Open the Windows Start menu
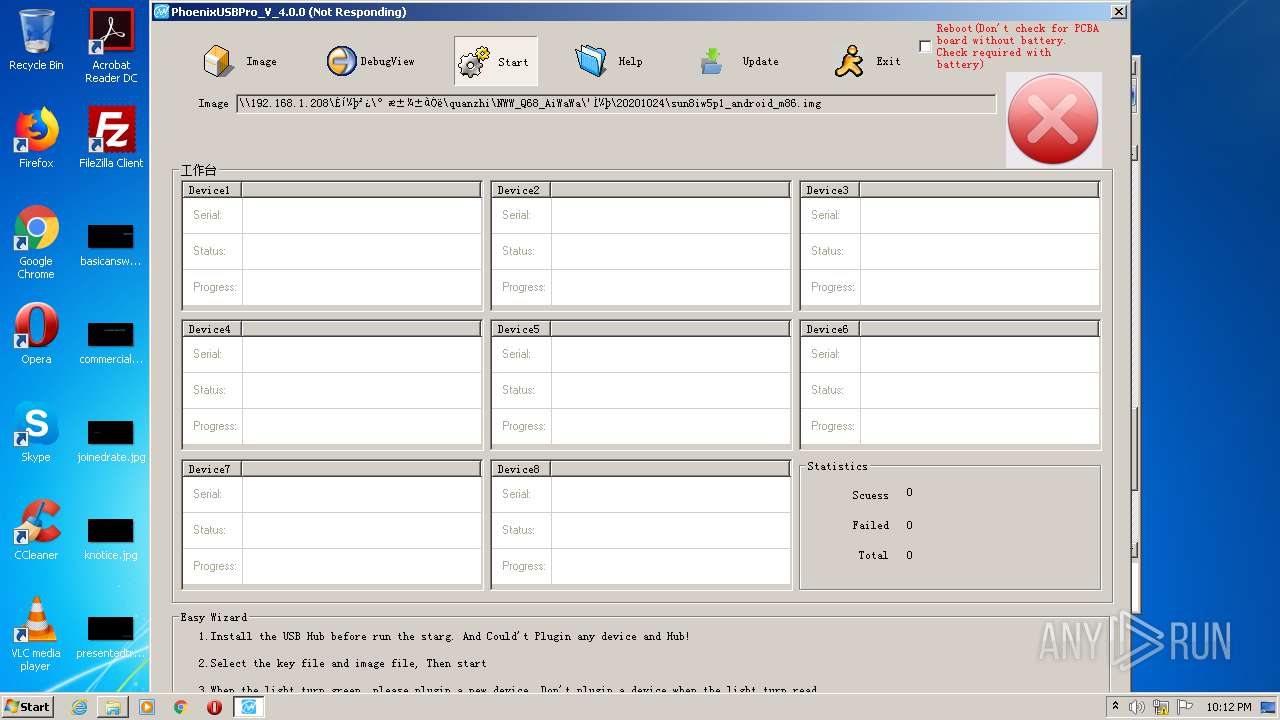The height and width of the screenshot is (720, 1280). [x=27, y=706]
